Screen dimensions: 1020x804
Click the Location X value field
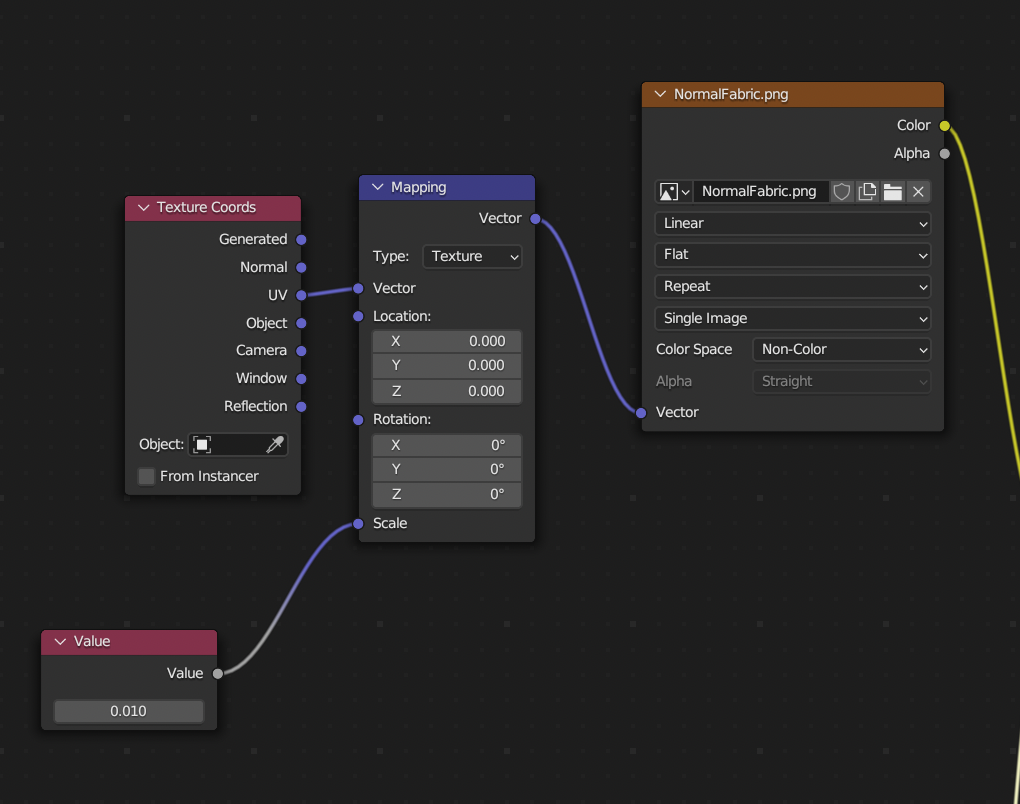pos(447,342)
